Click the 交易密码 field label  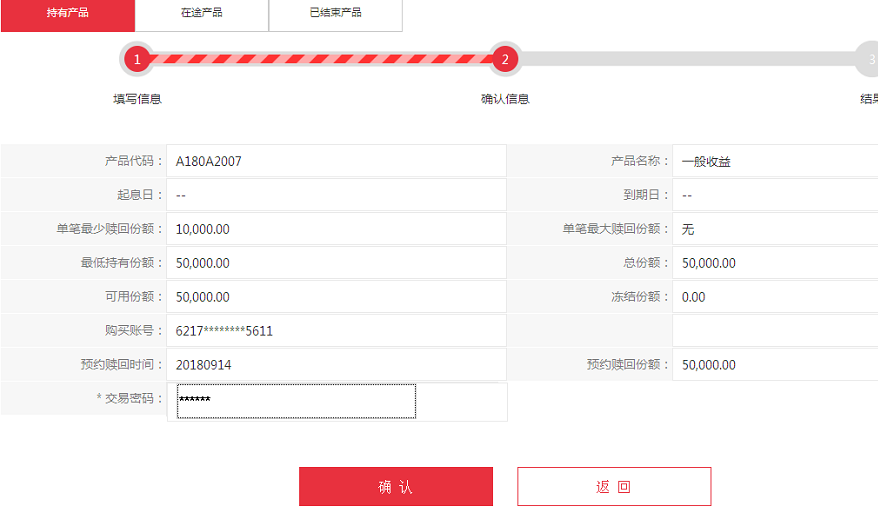[129, 398]
